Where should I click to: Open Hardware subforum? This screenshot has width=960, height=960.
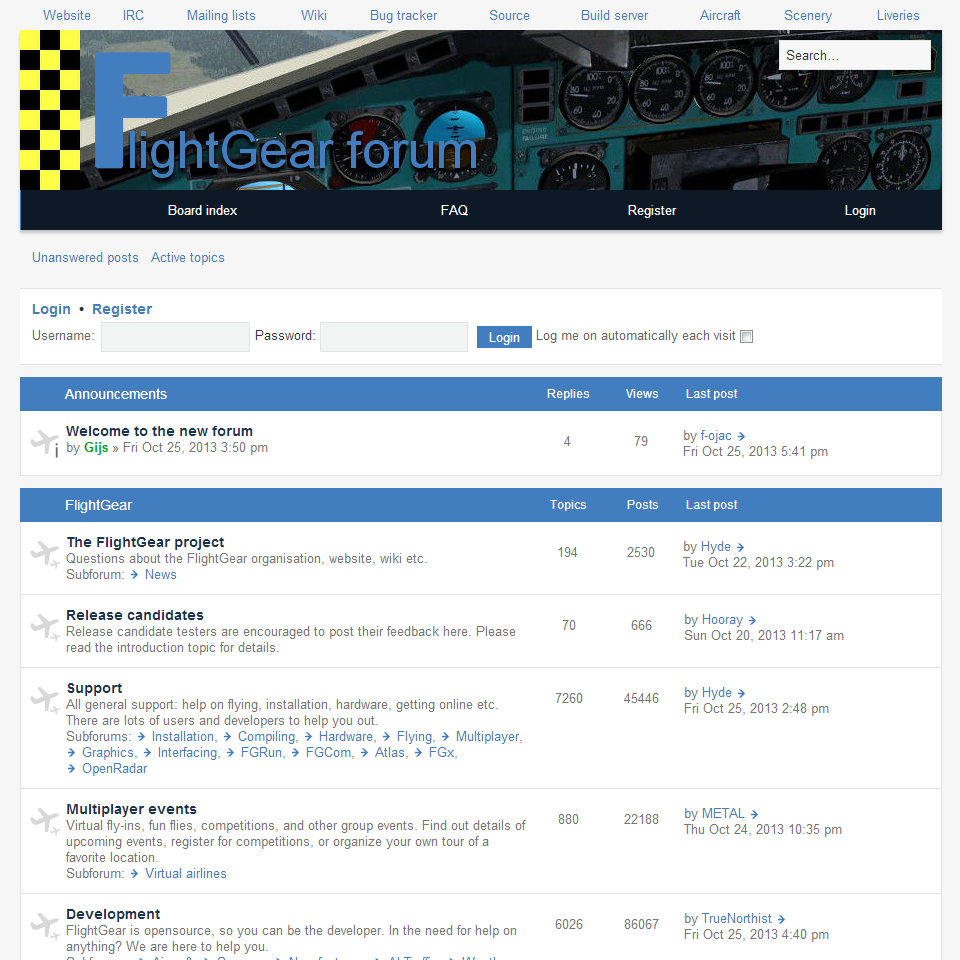coord(346,737)
